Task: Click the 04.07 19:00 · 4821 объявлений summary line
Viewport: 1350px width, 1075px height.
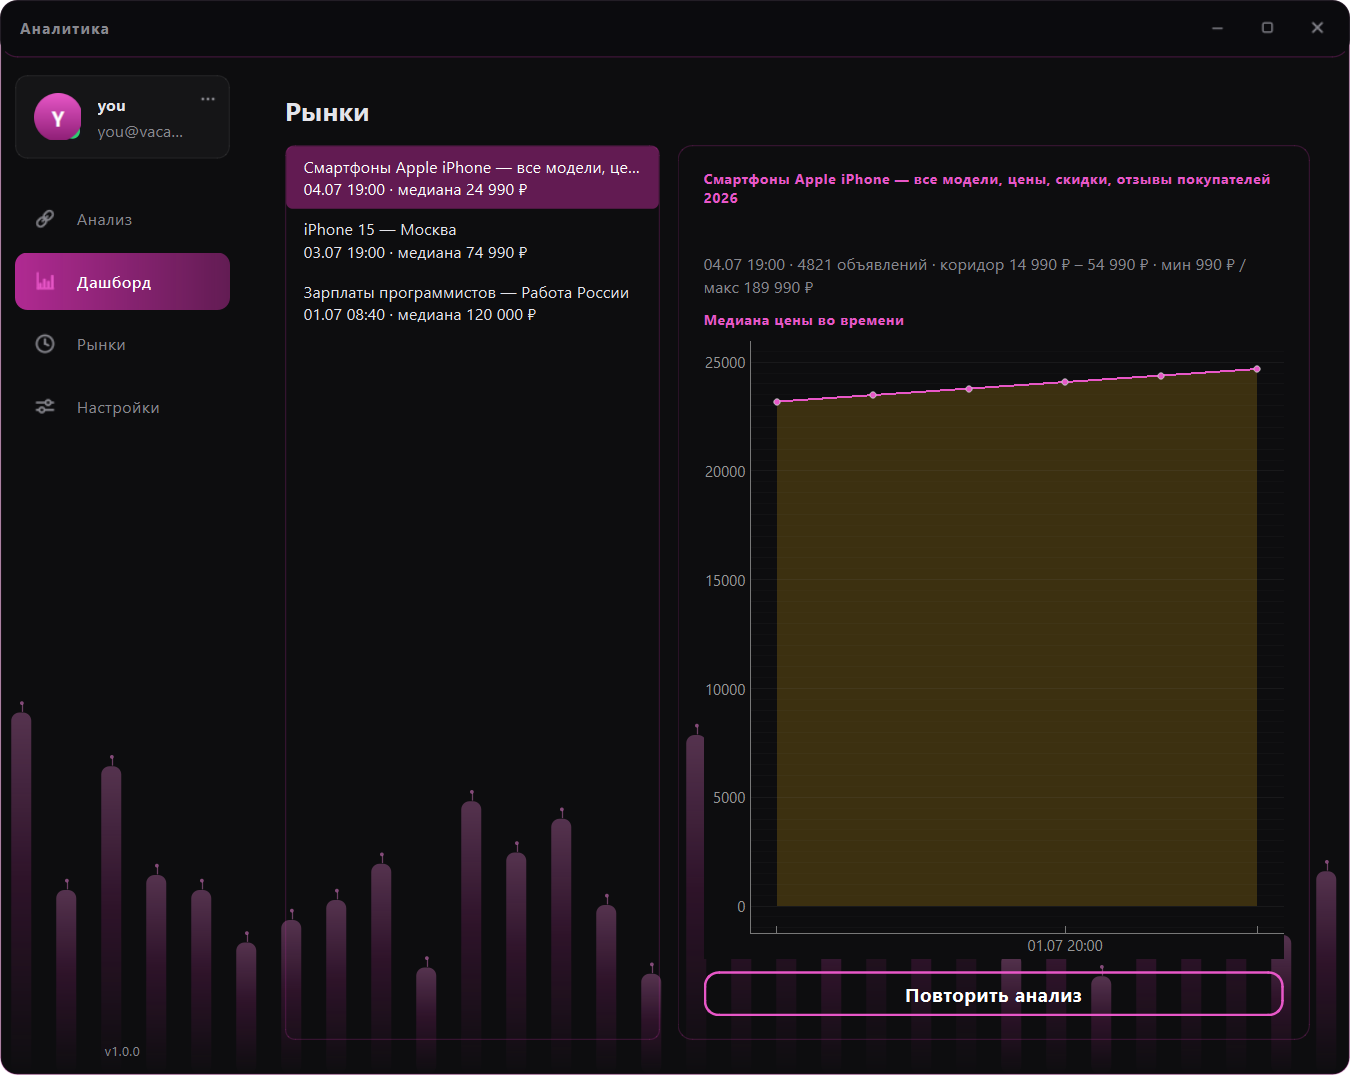Action: point(975,276)
